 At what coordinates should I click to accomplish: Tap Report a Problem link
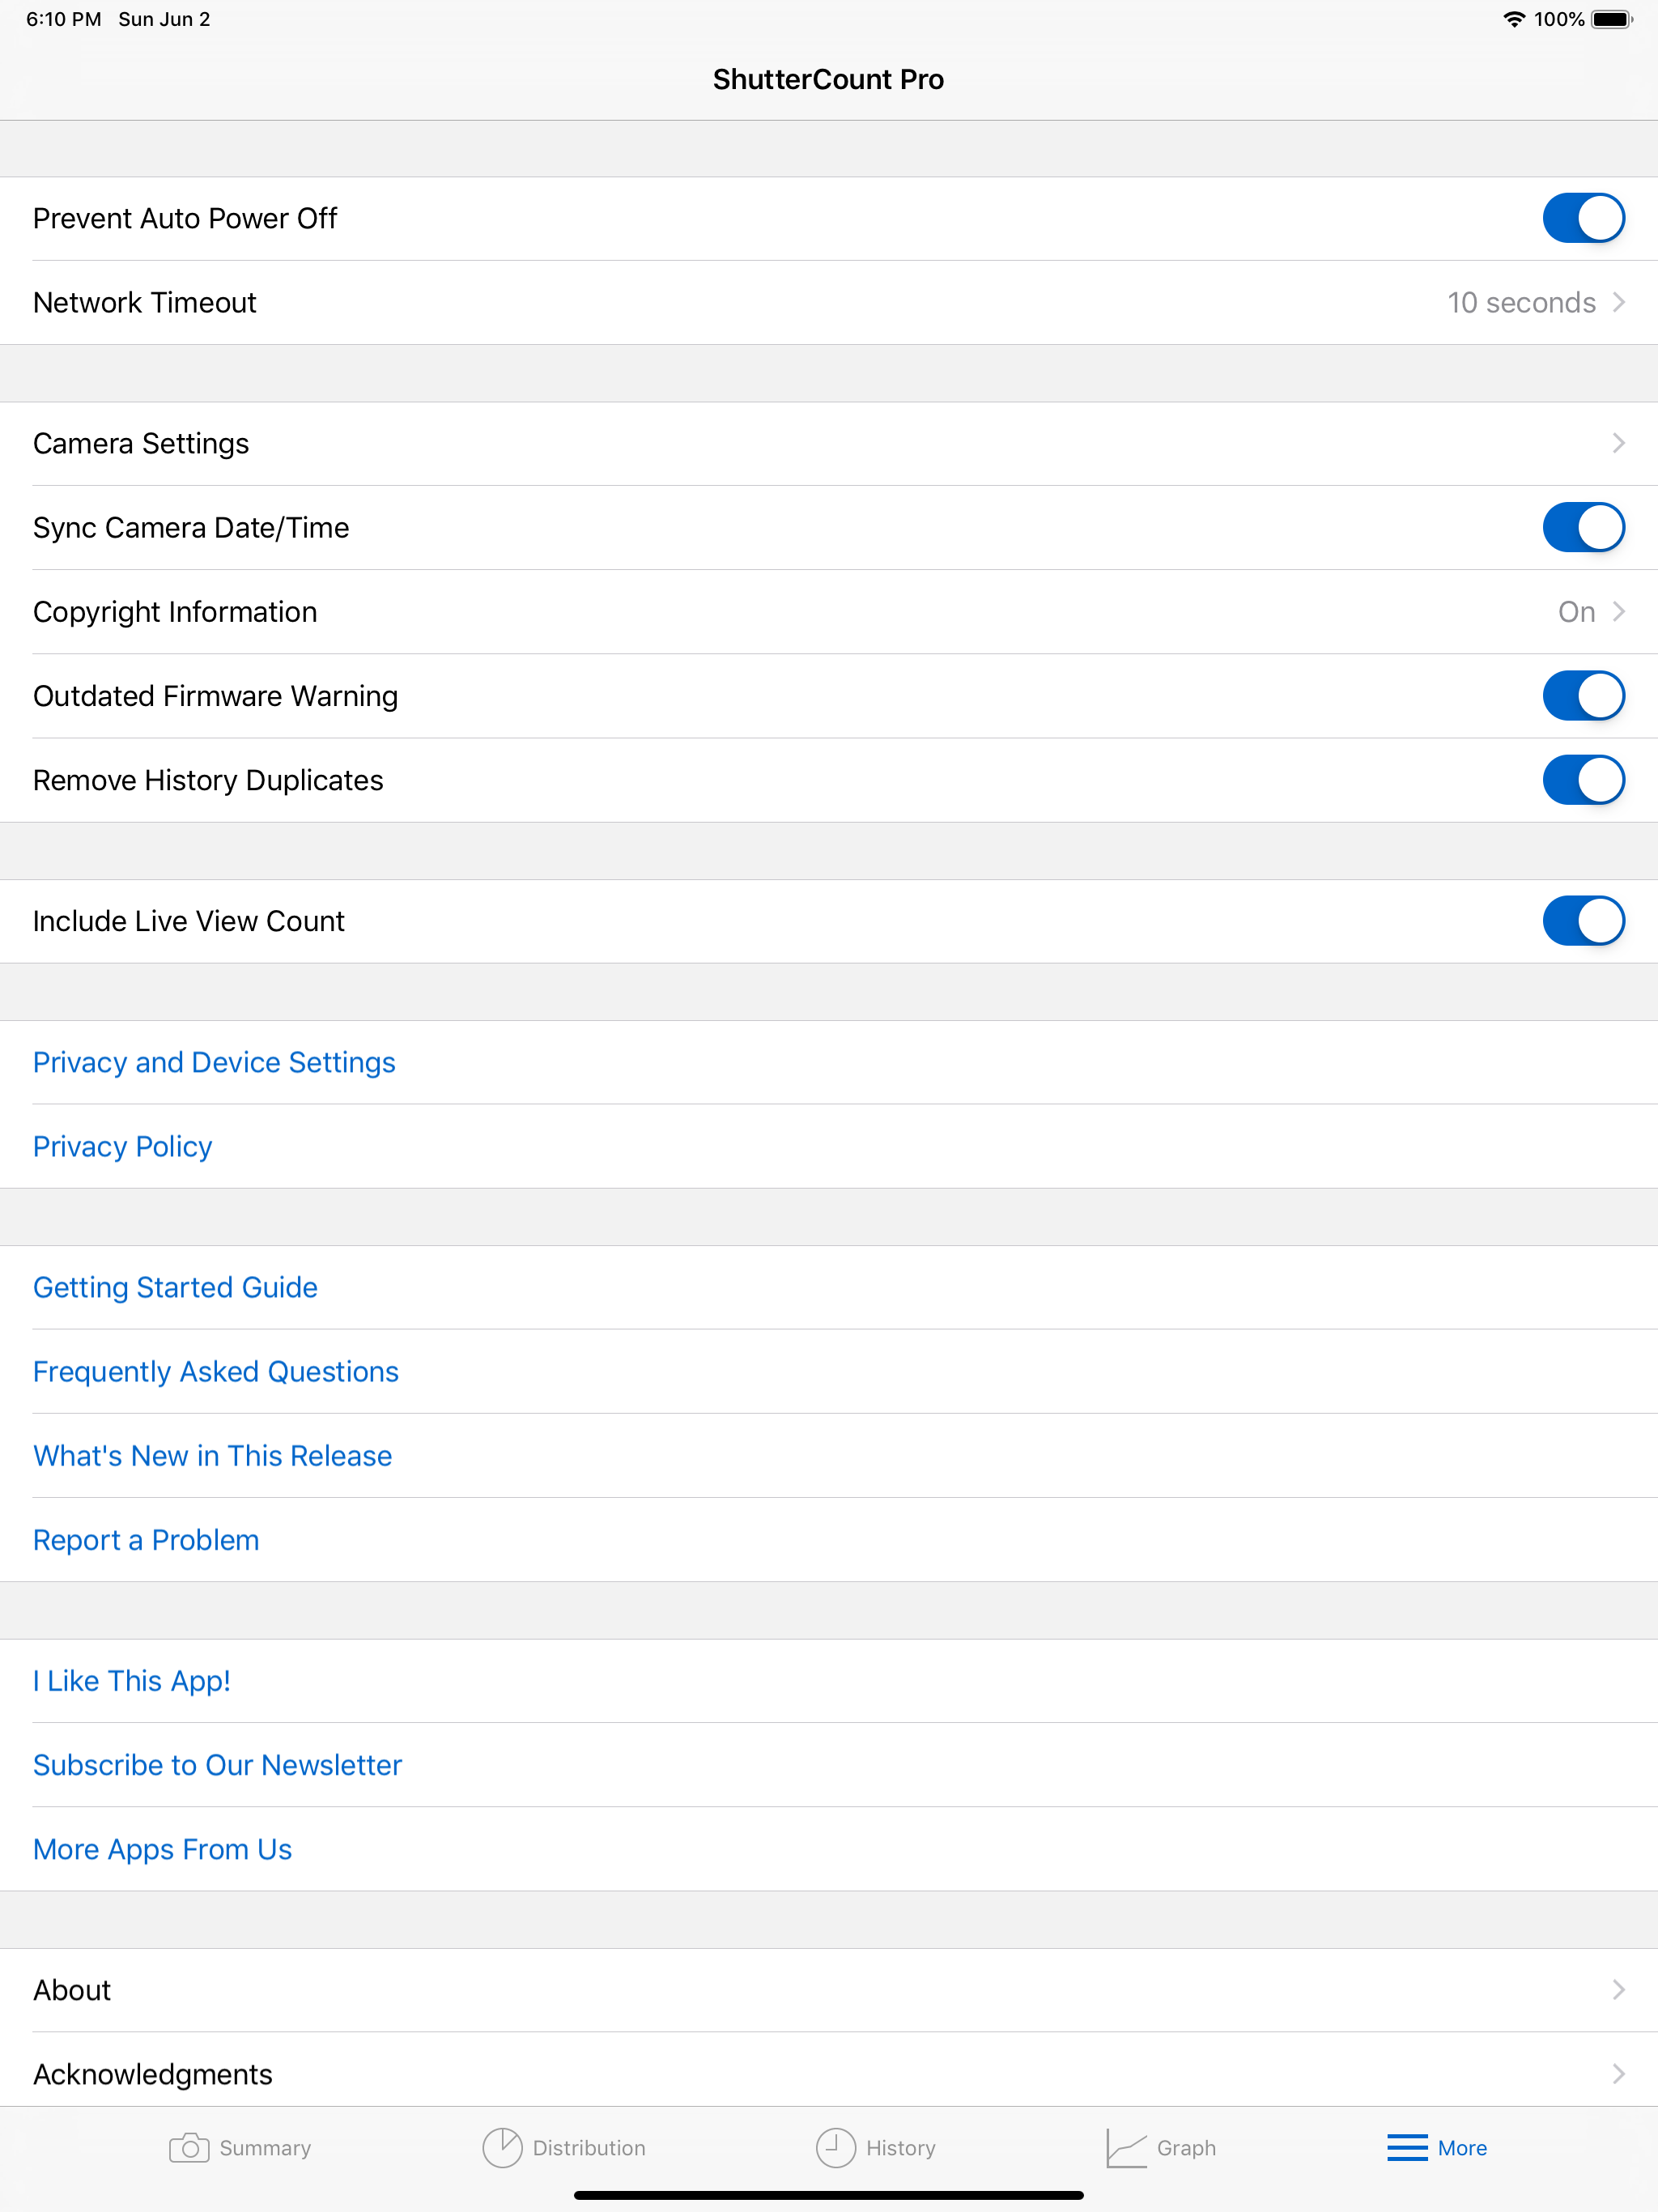(x=146, y=1540)
